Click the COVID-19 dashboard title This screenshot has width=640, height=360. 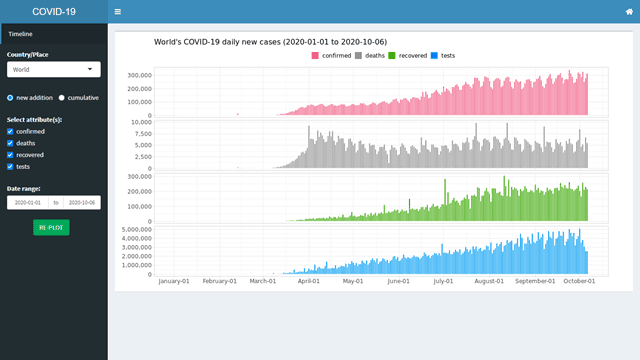pos(54,12)
